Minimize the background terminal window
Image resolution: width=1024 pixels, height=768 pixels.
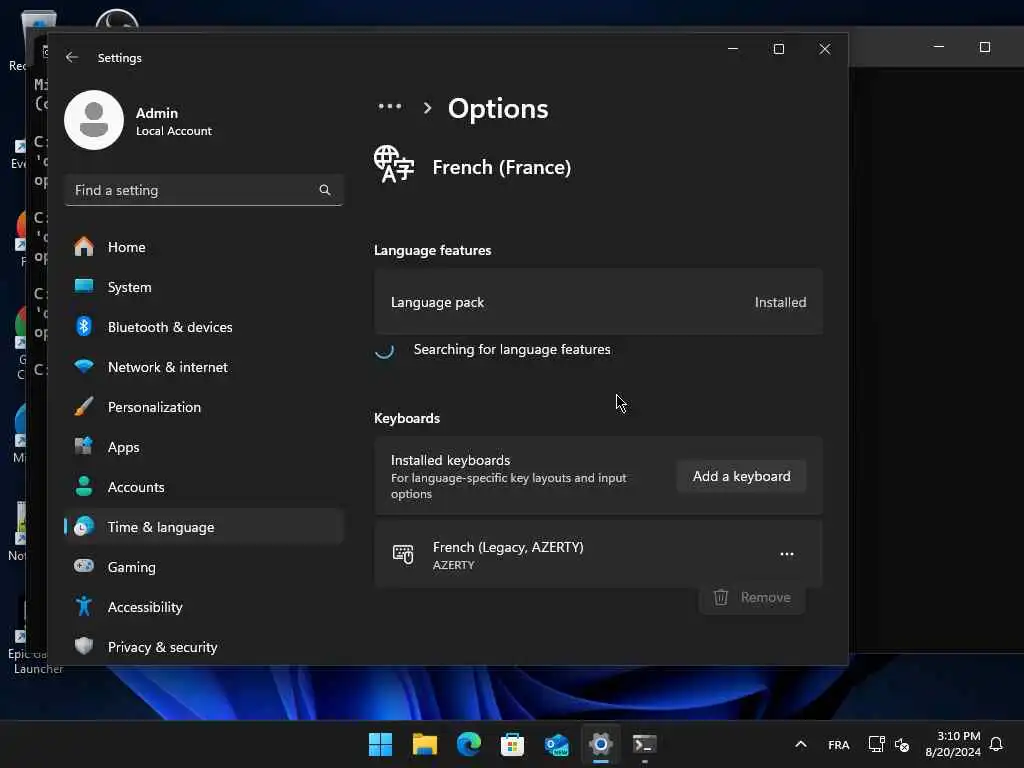pyautogui.click(x=938, y=47)
